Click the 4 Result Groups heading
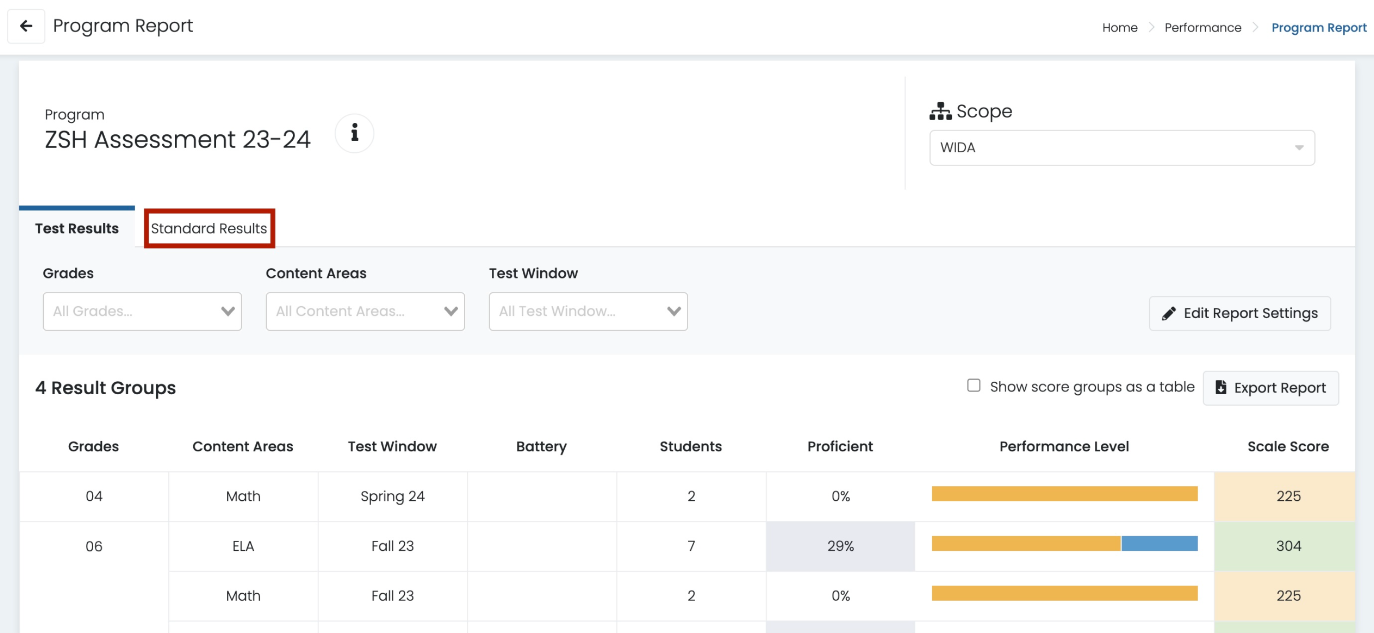Screen dimensions: 1374x633 [x=106, y=388]
